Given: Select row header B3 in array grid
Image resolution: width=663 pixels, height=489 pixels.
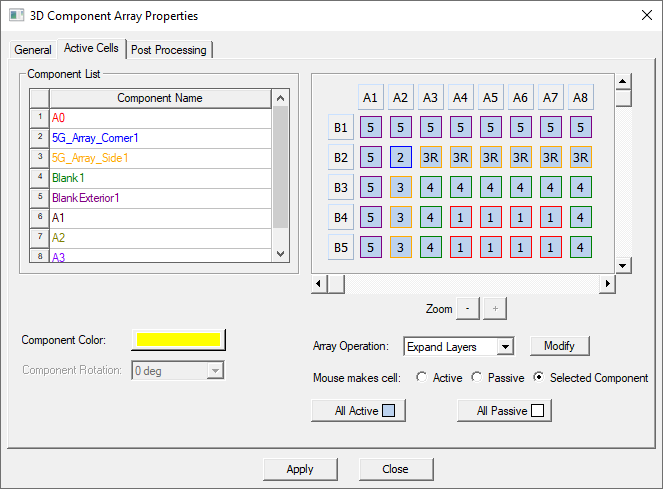Looking at the screenshot, I should click(x=341, y=187).
